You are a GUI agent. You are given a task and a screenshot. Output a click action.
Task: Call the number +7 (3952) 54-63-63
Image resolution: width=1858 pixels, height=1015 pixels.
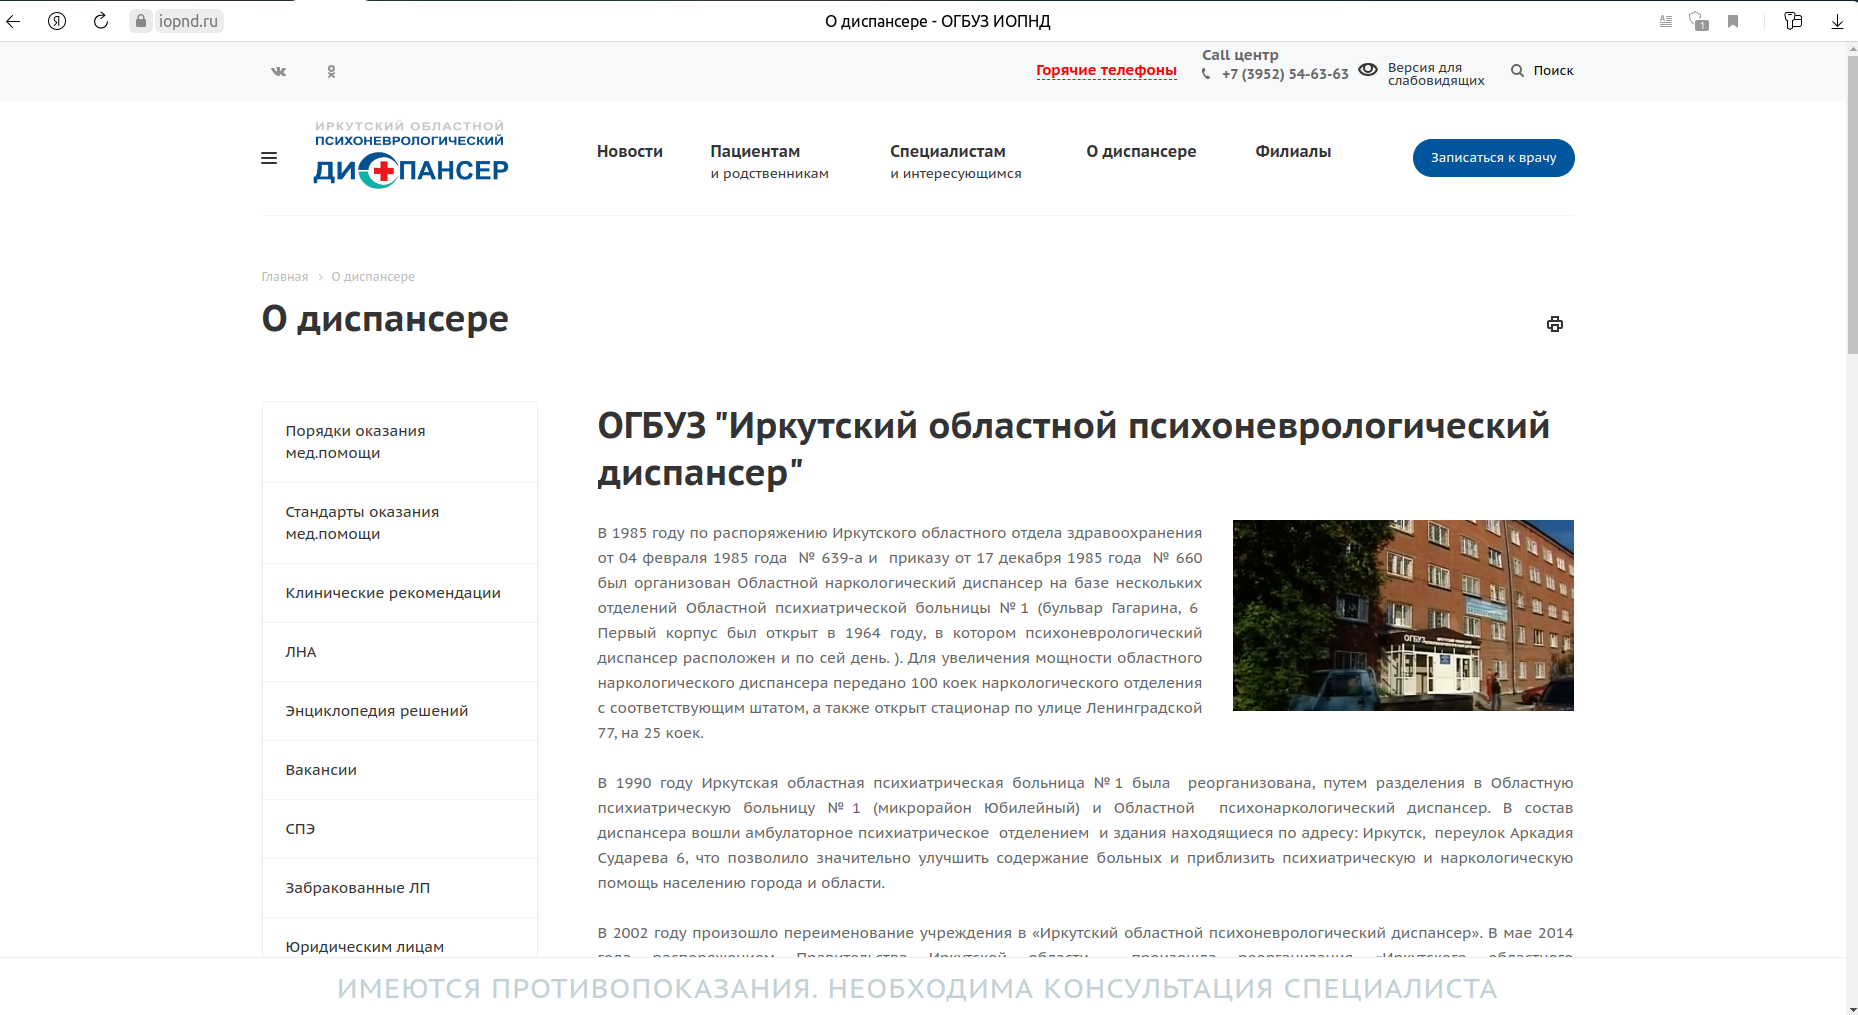click(x=1285, y=74)
